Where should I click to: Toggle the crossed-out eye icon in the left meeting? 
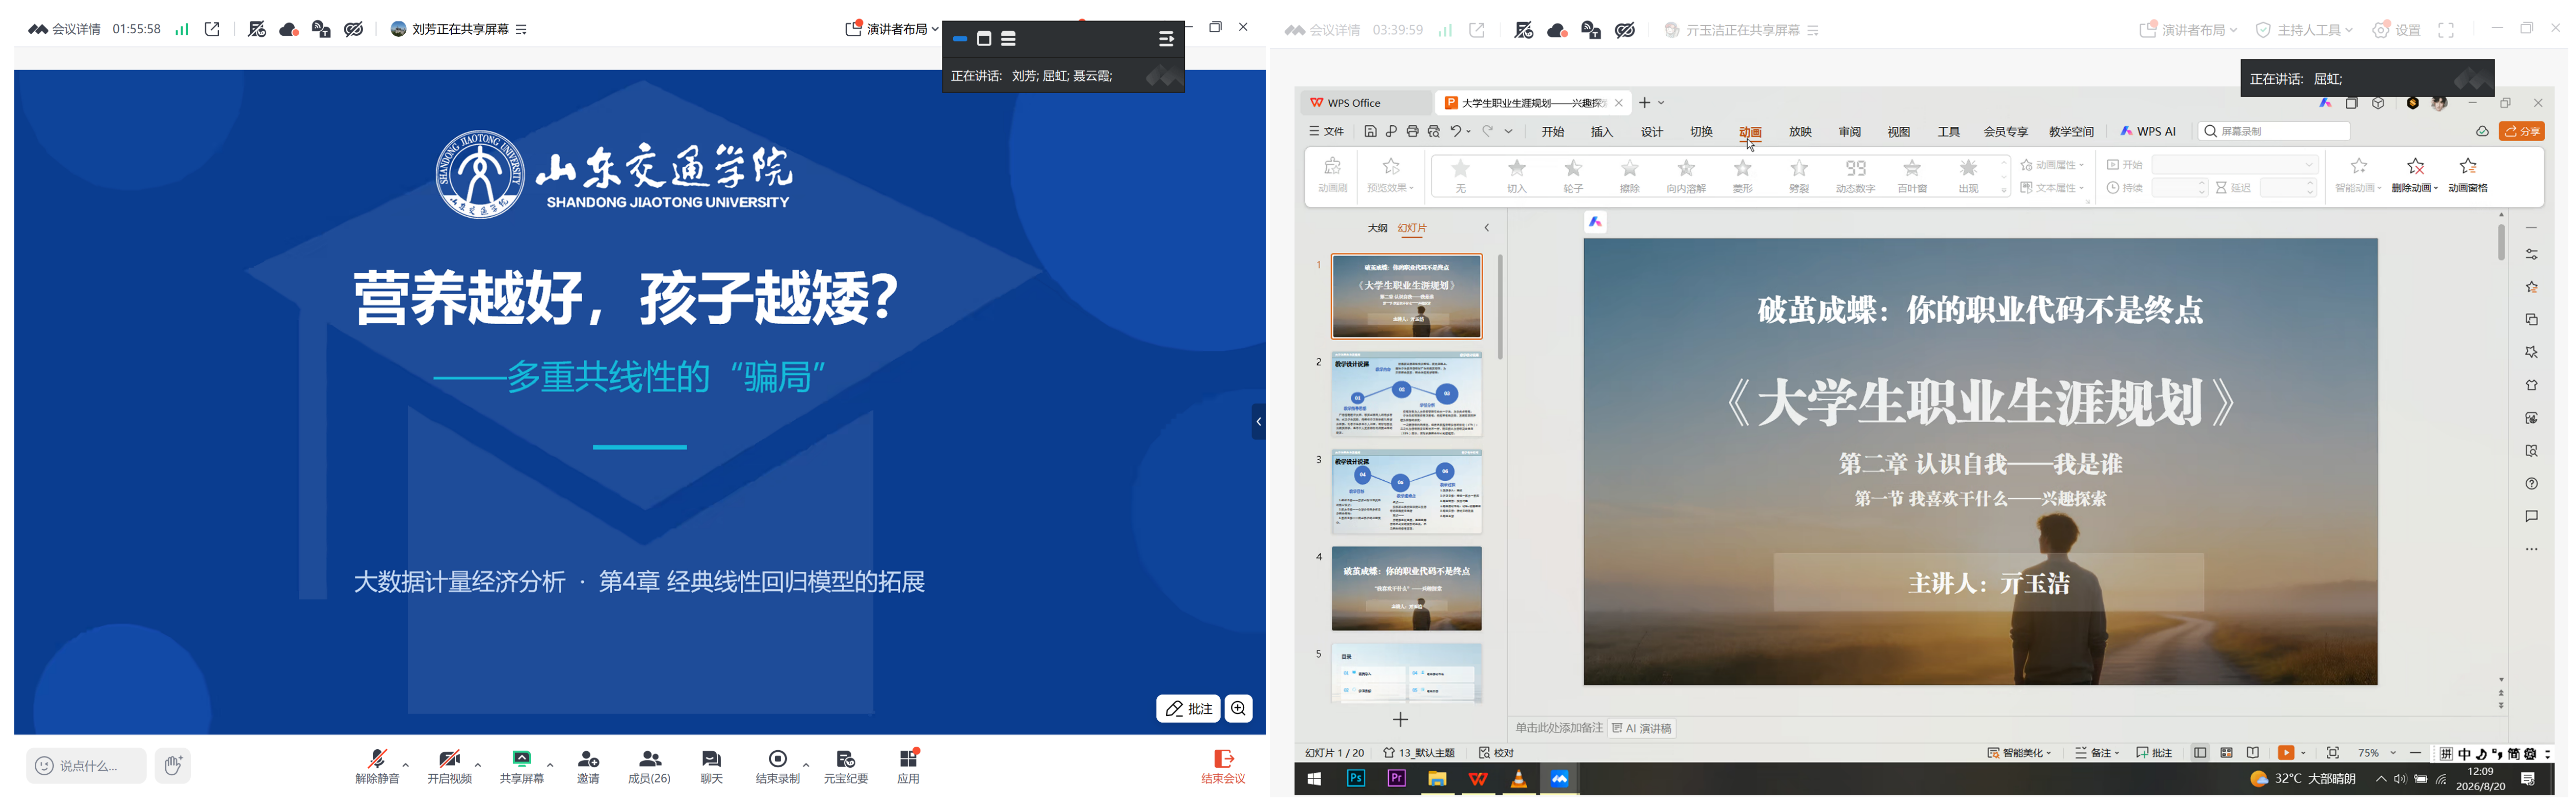[354, 29]
